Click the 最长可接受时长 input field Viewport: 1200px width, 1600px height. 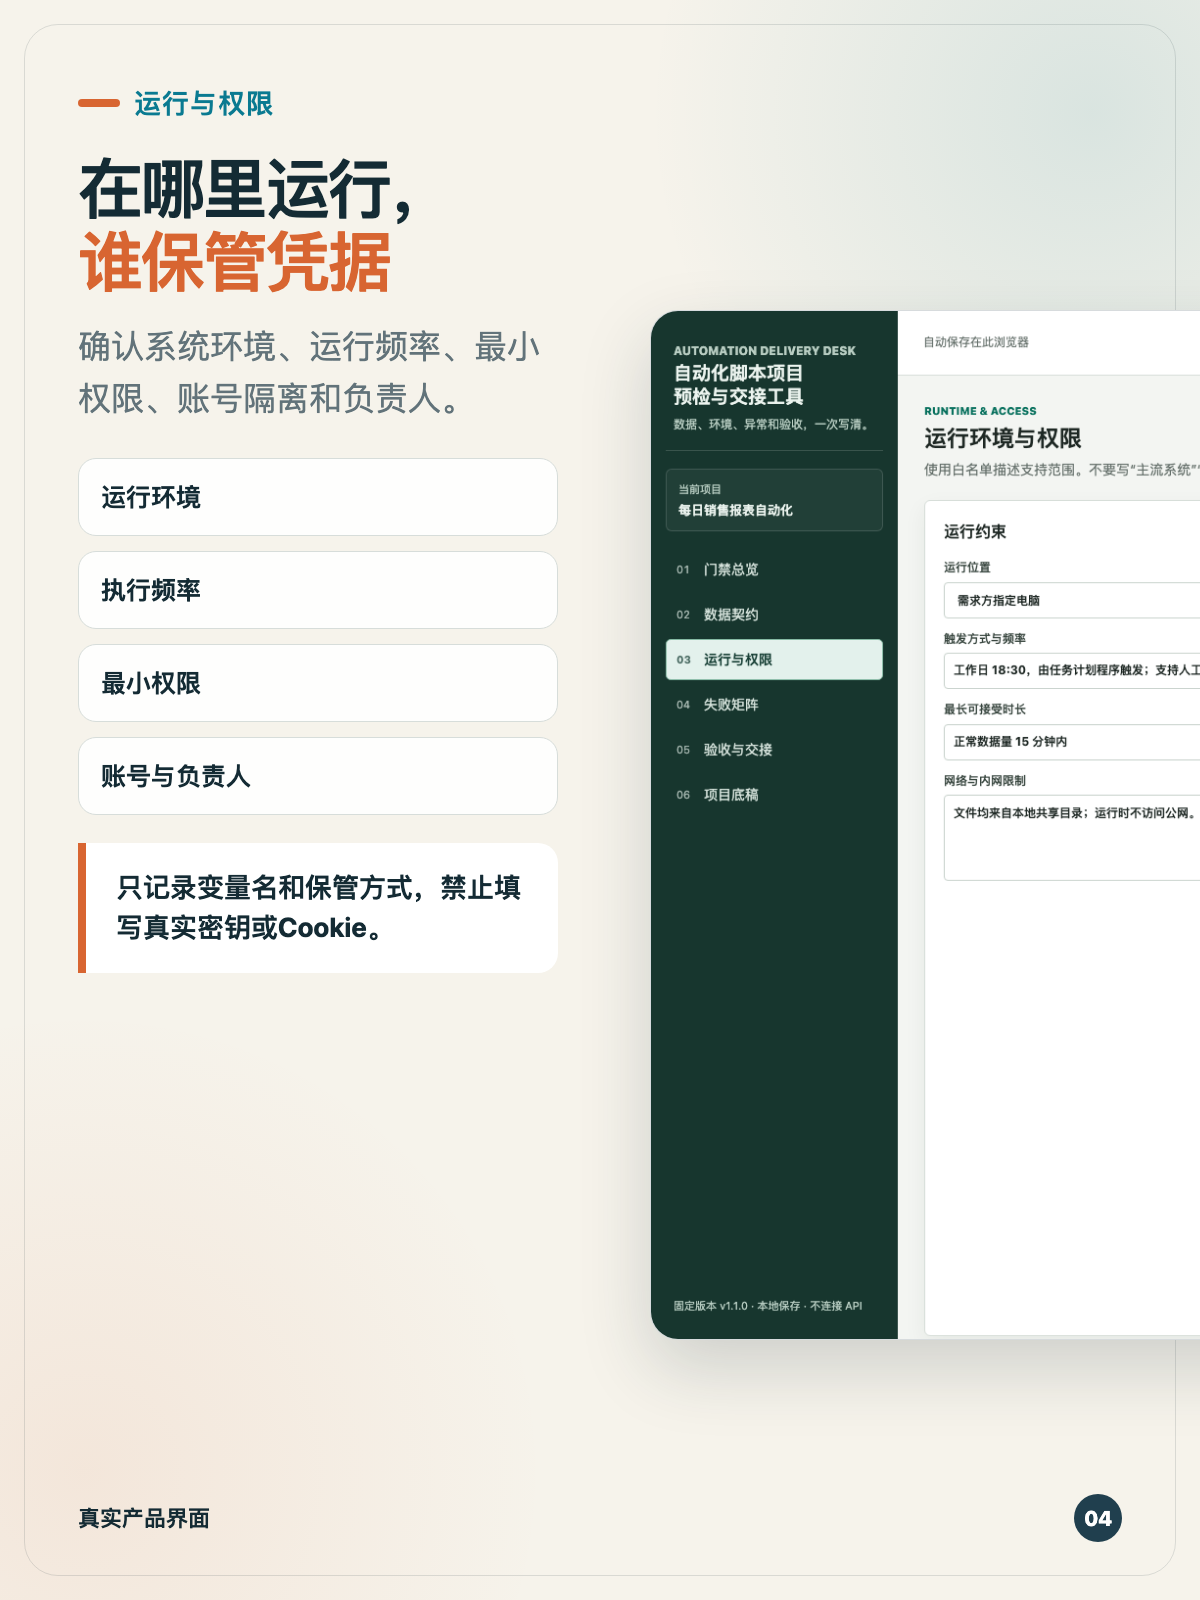pyautogui.click(x=1072, y=742)
